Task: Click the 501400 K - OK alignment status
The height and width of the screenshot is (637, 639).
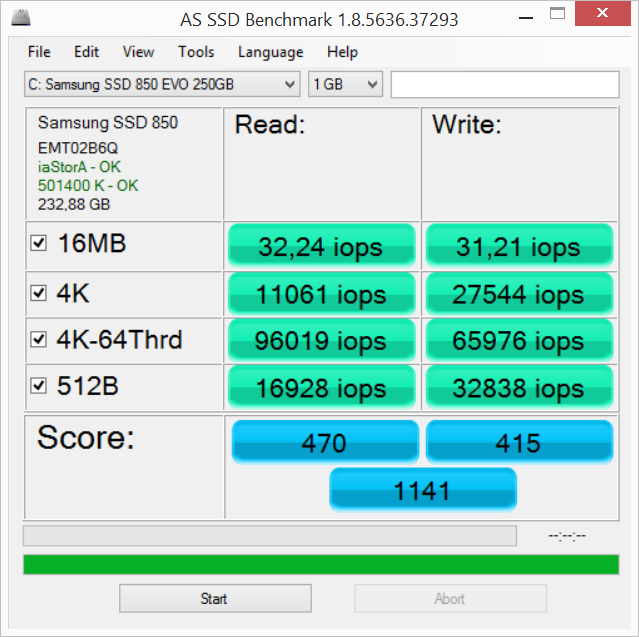Action: (x=88, y=186)
